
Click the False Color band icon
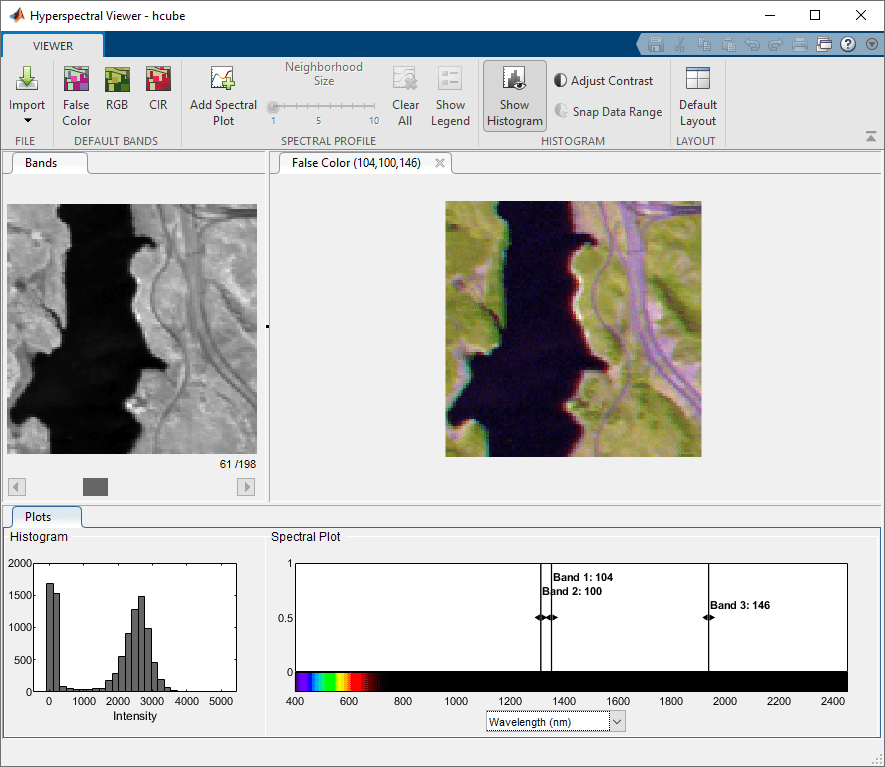pyautogui.click(x=76, y=80)
